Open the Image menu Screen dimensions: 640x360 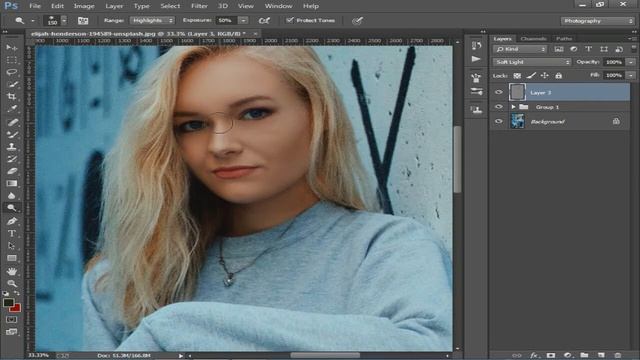point(84,6)
